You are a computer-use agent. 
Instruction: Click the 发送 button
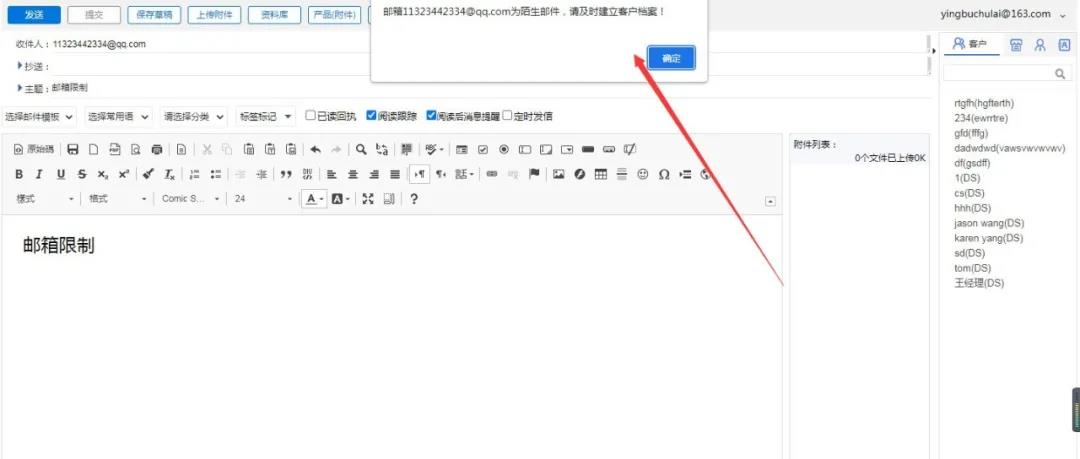click(34, 14)
